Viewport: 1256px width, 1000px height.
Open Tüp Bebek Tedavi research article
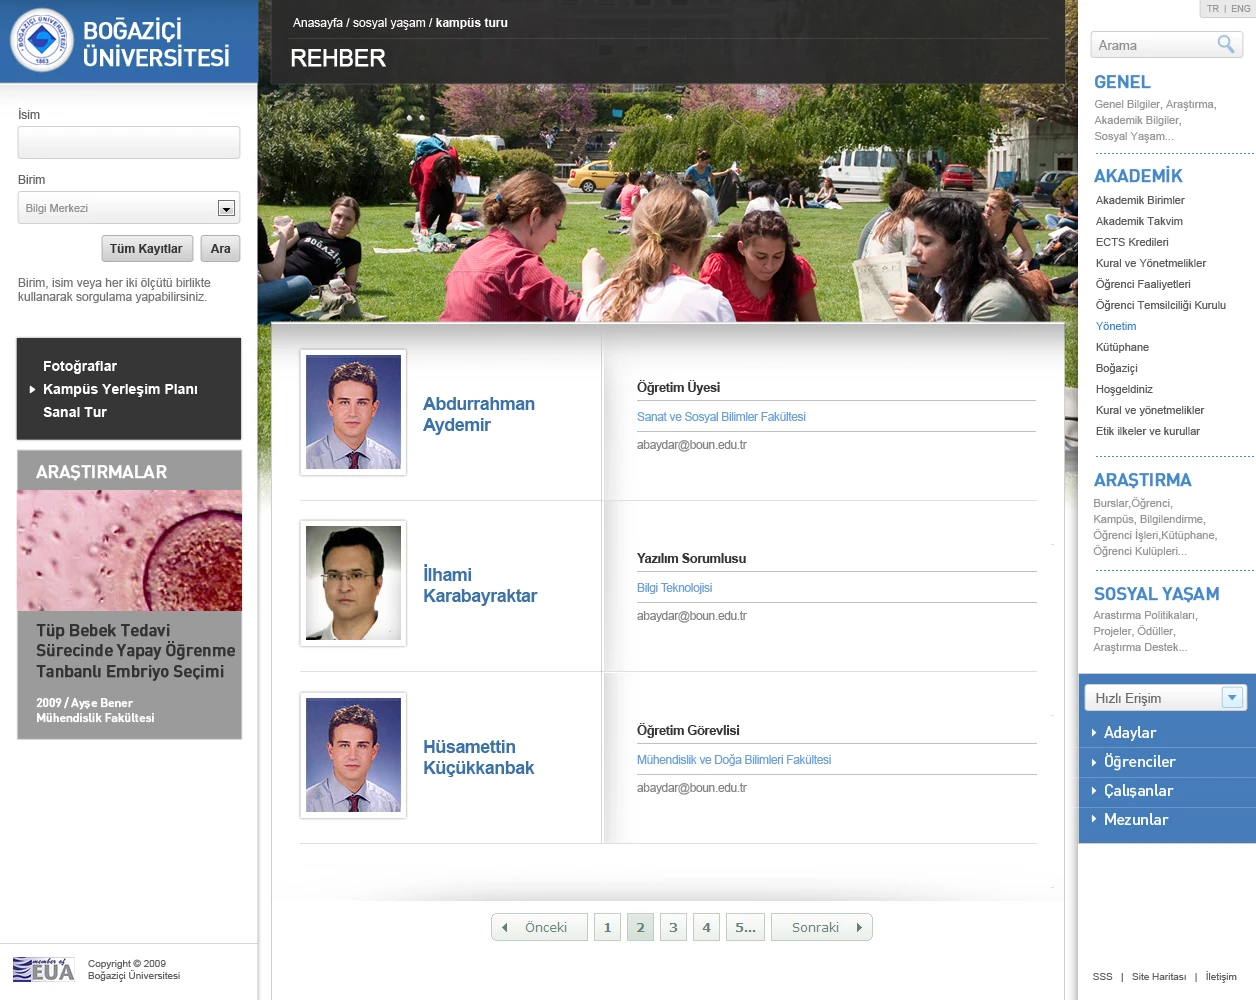(x=136, y=651)
